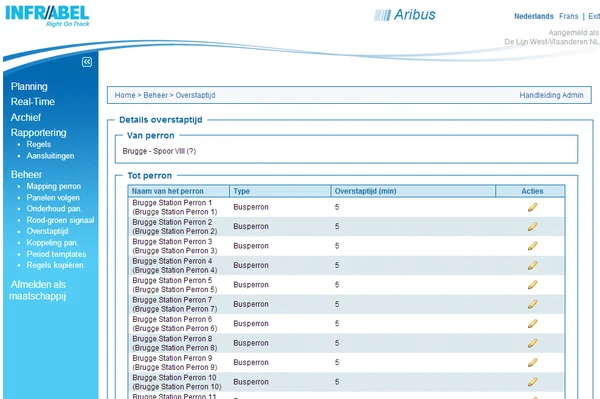Click the value 5 in Perron 9 row

337,362
